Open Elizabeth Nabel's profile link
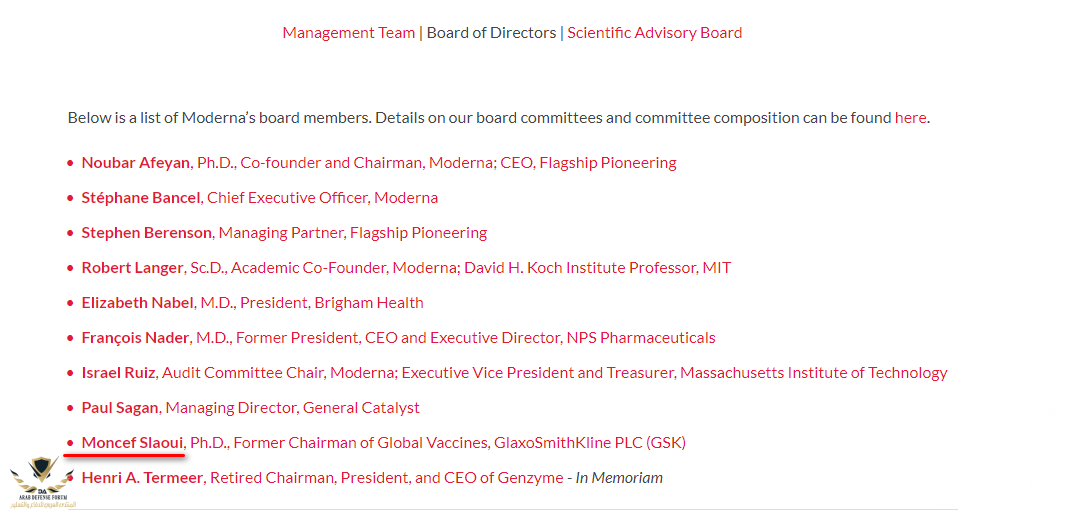Screen dimensions: 1071x510 pos(138,302)
